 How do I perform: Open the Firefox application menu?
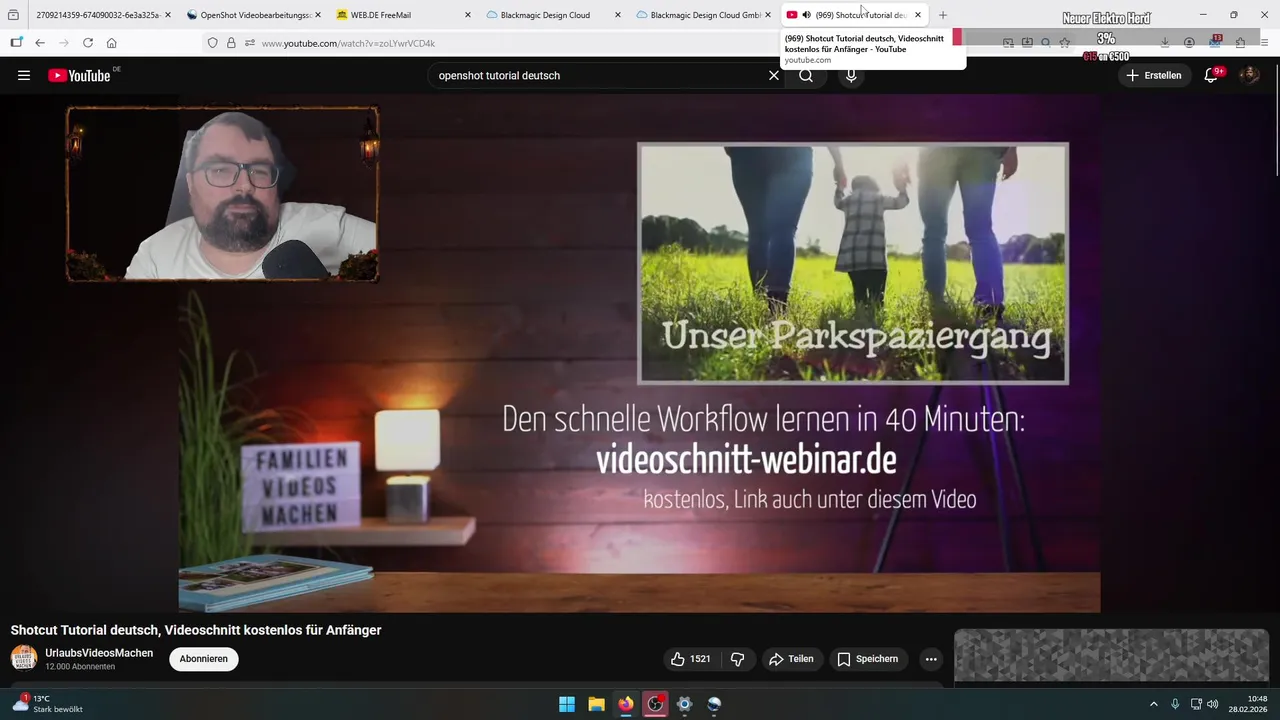coord(1265,43)
